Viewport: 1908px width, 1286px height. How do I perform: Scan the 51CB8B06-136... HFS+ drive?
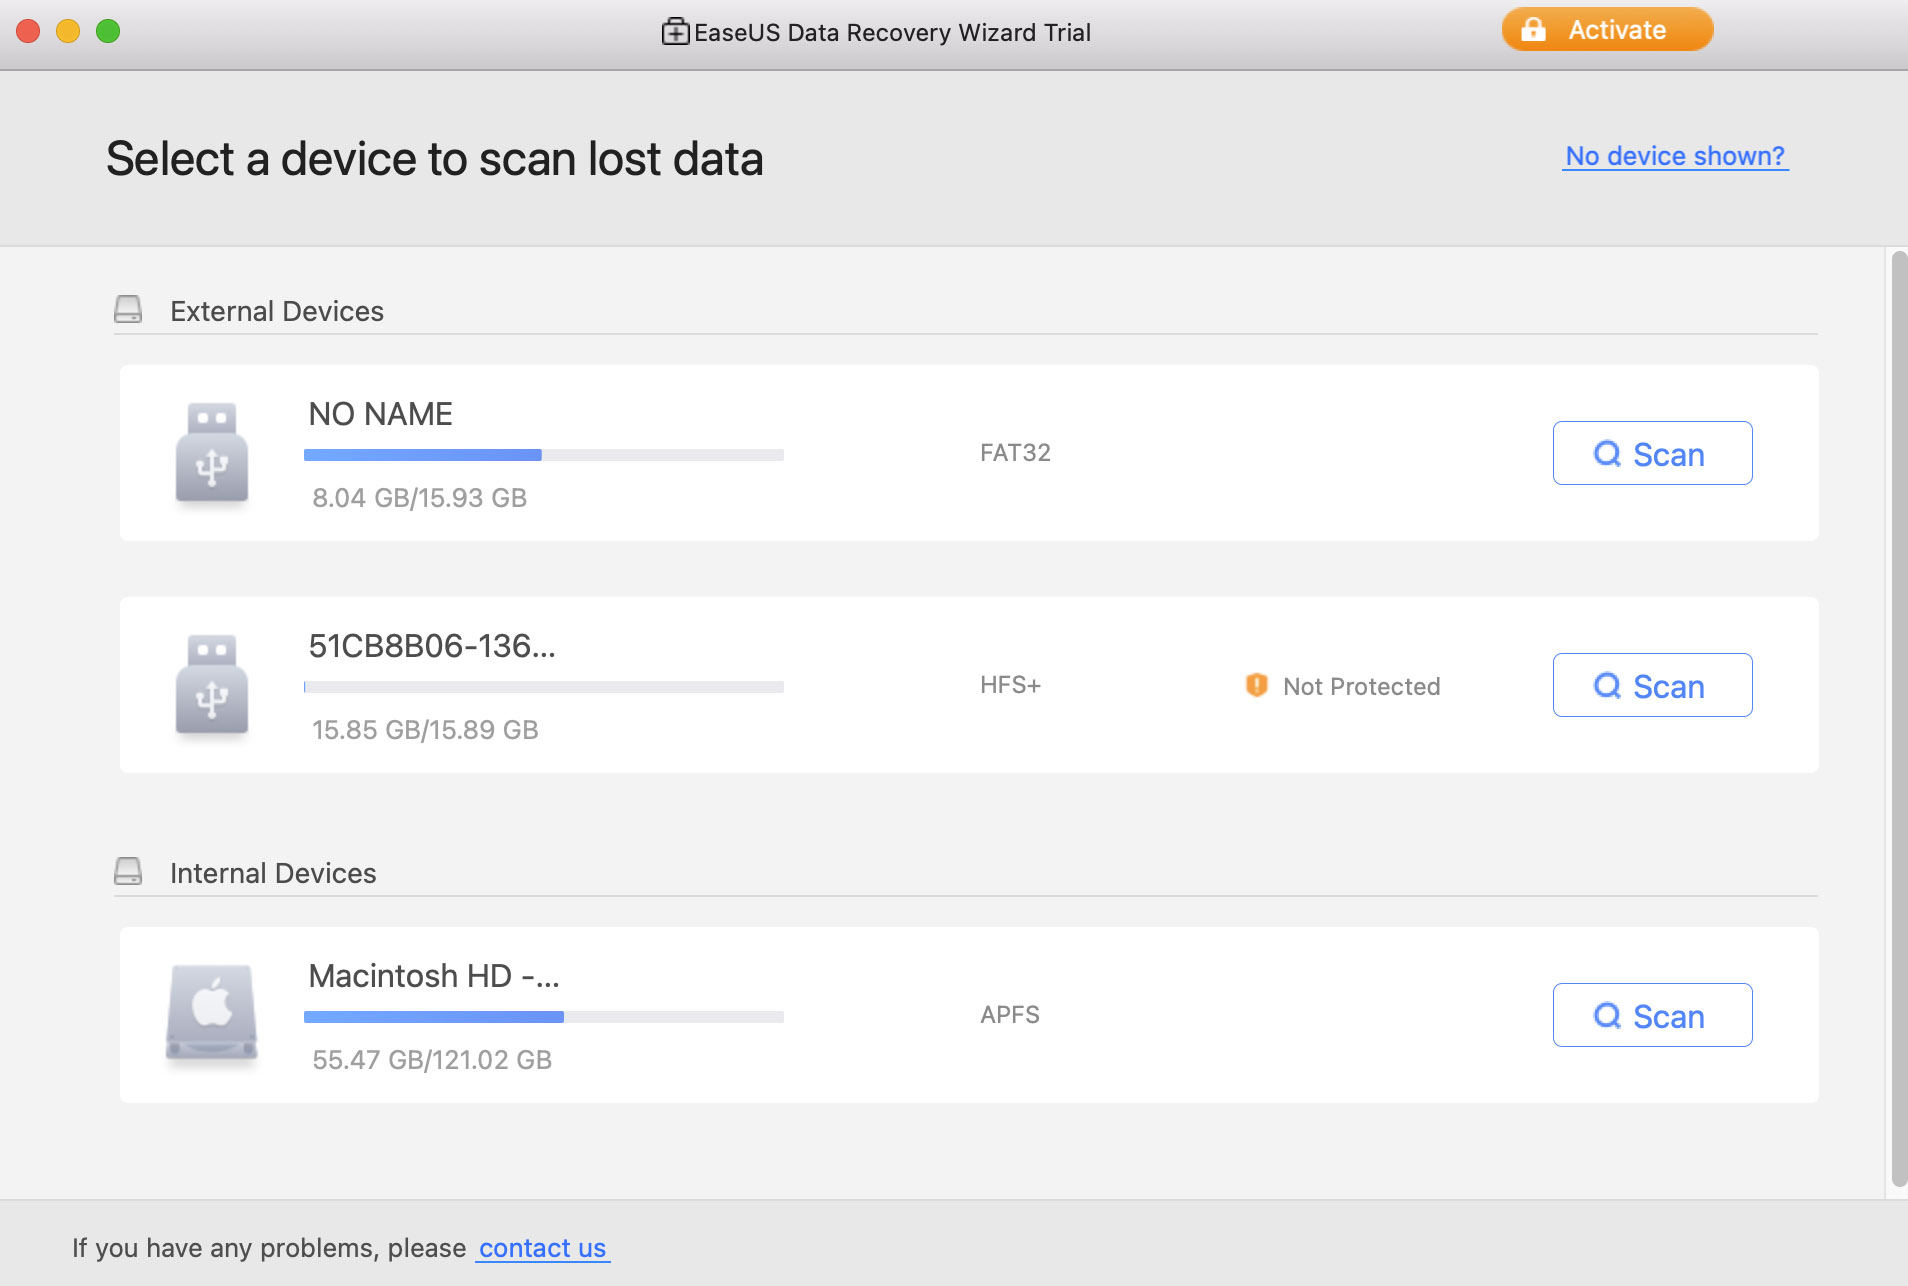(x=1652, y=685)
